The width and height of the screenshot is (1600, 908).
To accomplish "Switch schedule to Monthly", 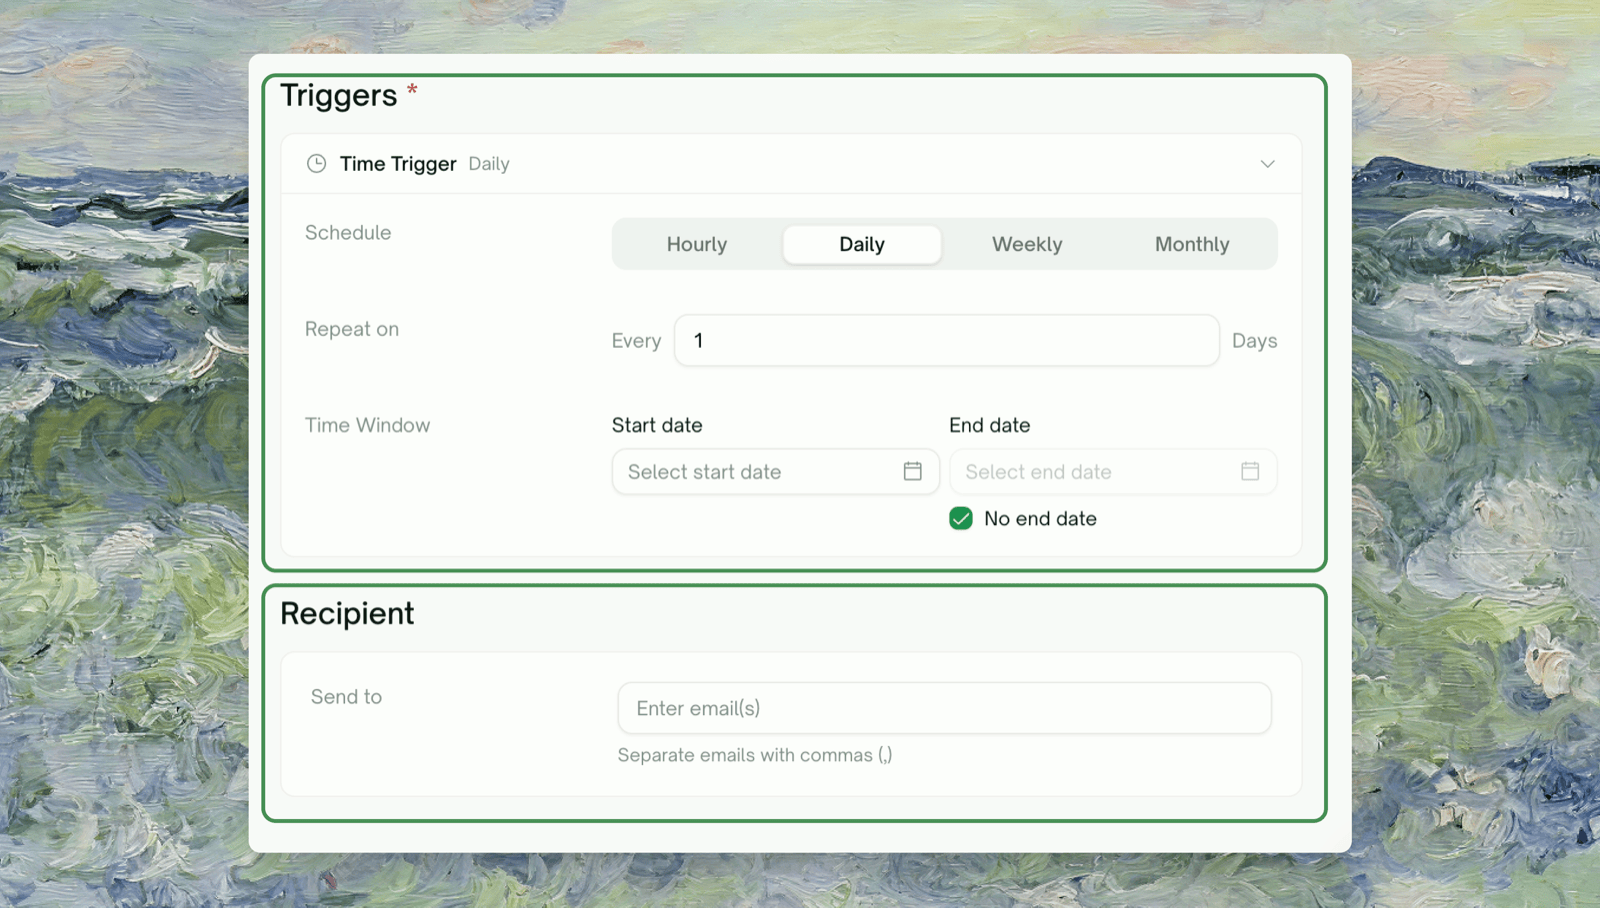I will click(1192, 244).
